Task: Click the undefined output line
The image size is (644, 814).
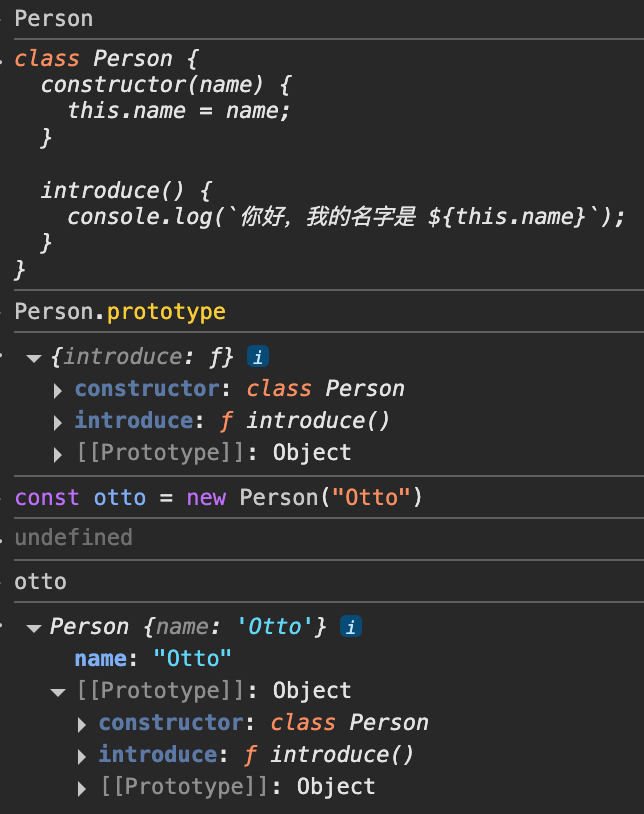Action: [73, 537]
